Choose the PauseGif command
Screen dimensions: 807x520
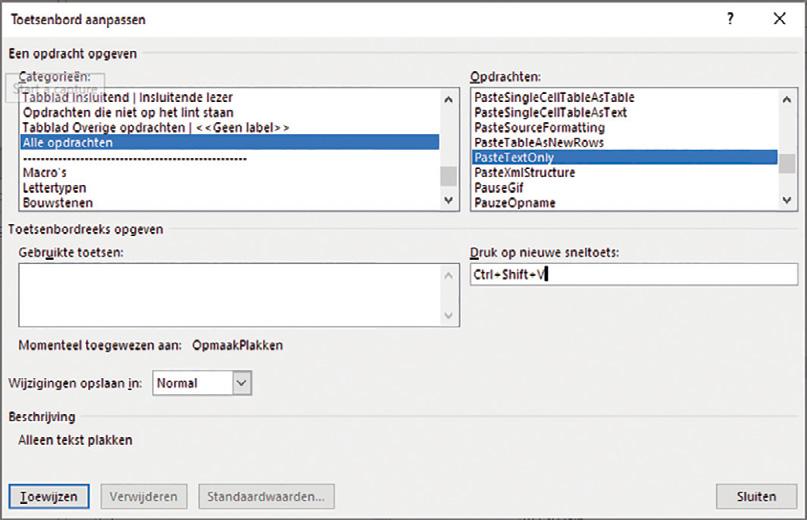pos(499,187)
